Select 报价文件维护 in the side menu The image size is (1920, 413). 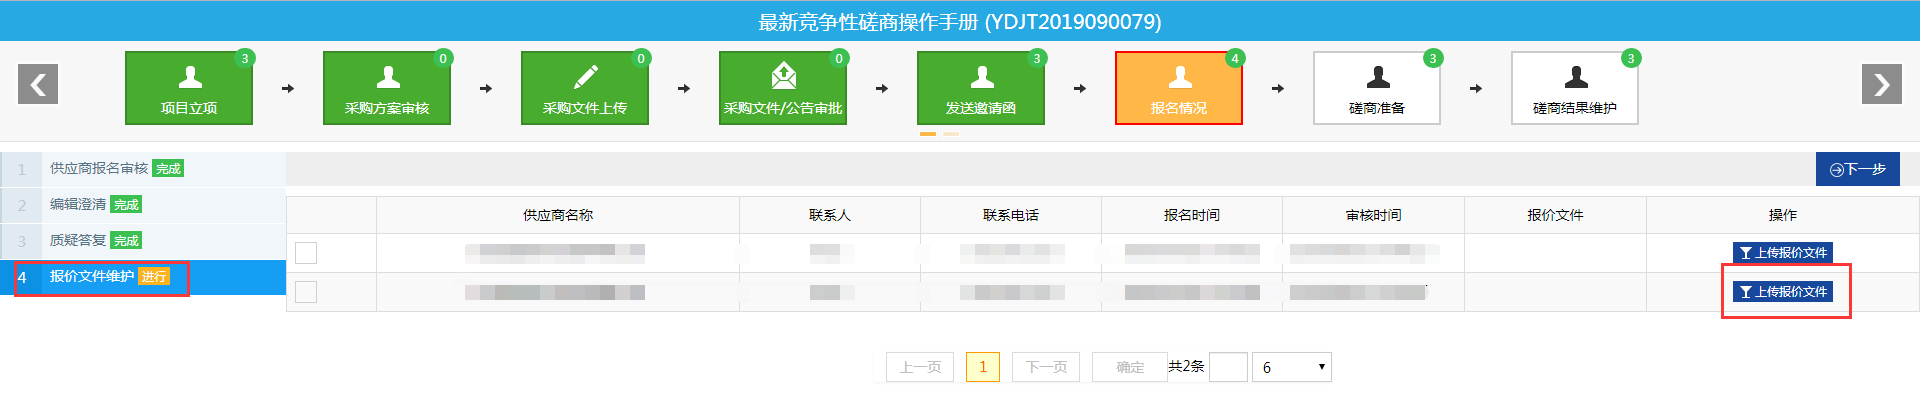coord(92,277)
